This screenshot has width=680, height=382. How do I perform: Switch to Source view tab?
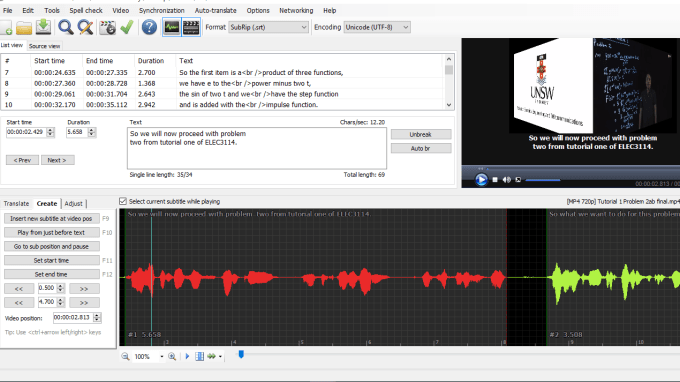(x=44, y=46)
